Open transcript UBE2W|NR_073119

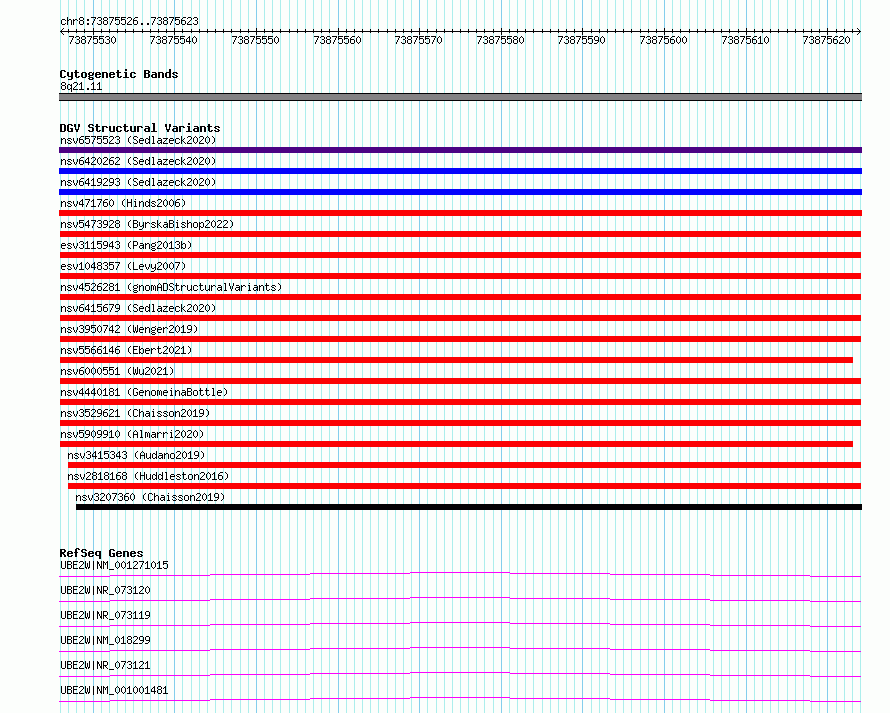(x=106, y=615)
